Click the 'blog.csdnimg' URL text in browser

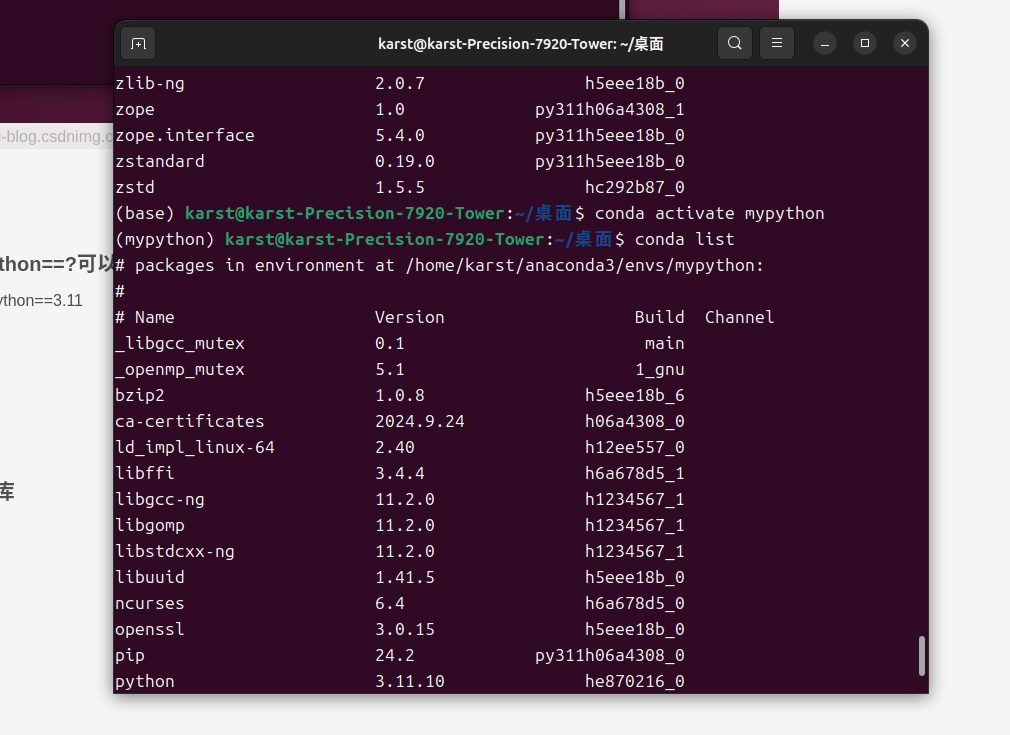pos(57,137)
